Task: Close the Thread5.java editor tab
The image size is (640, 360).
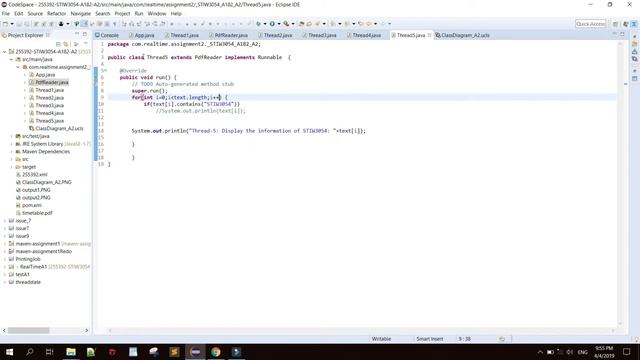Action: 429,36
